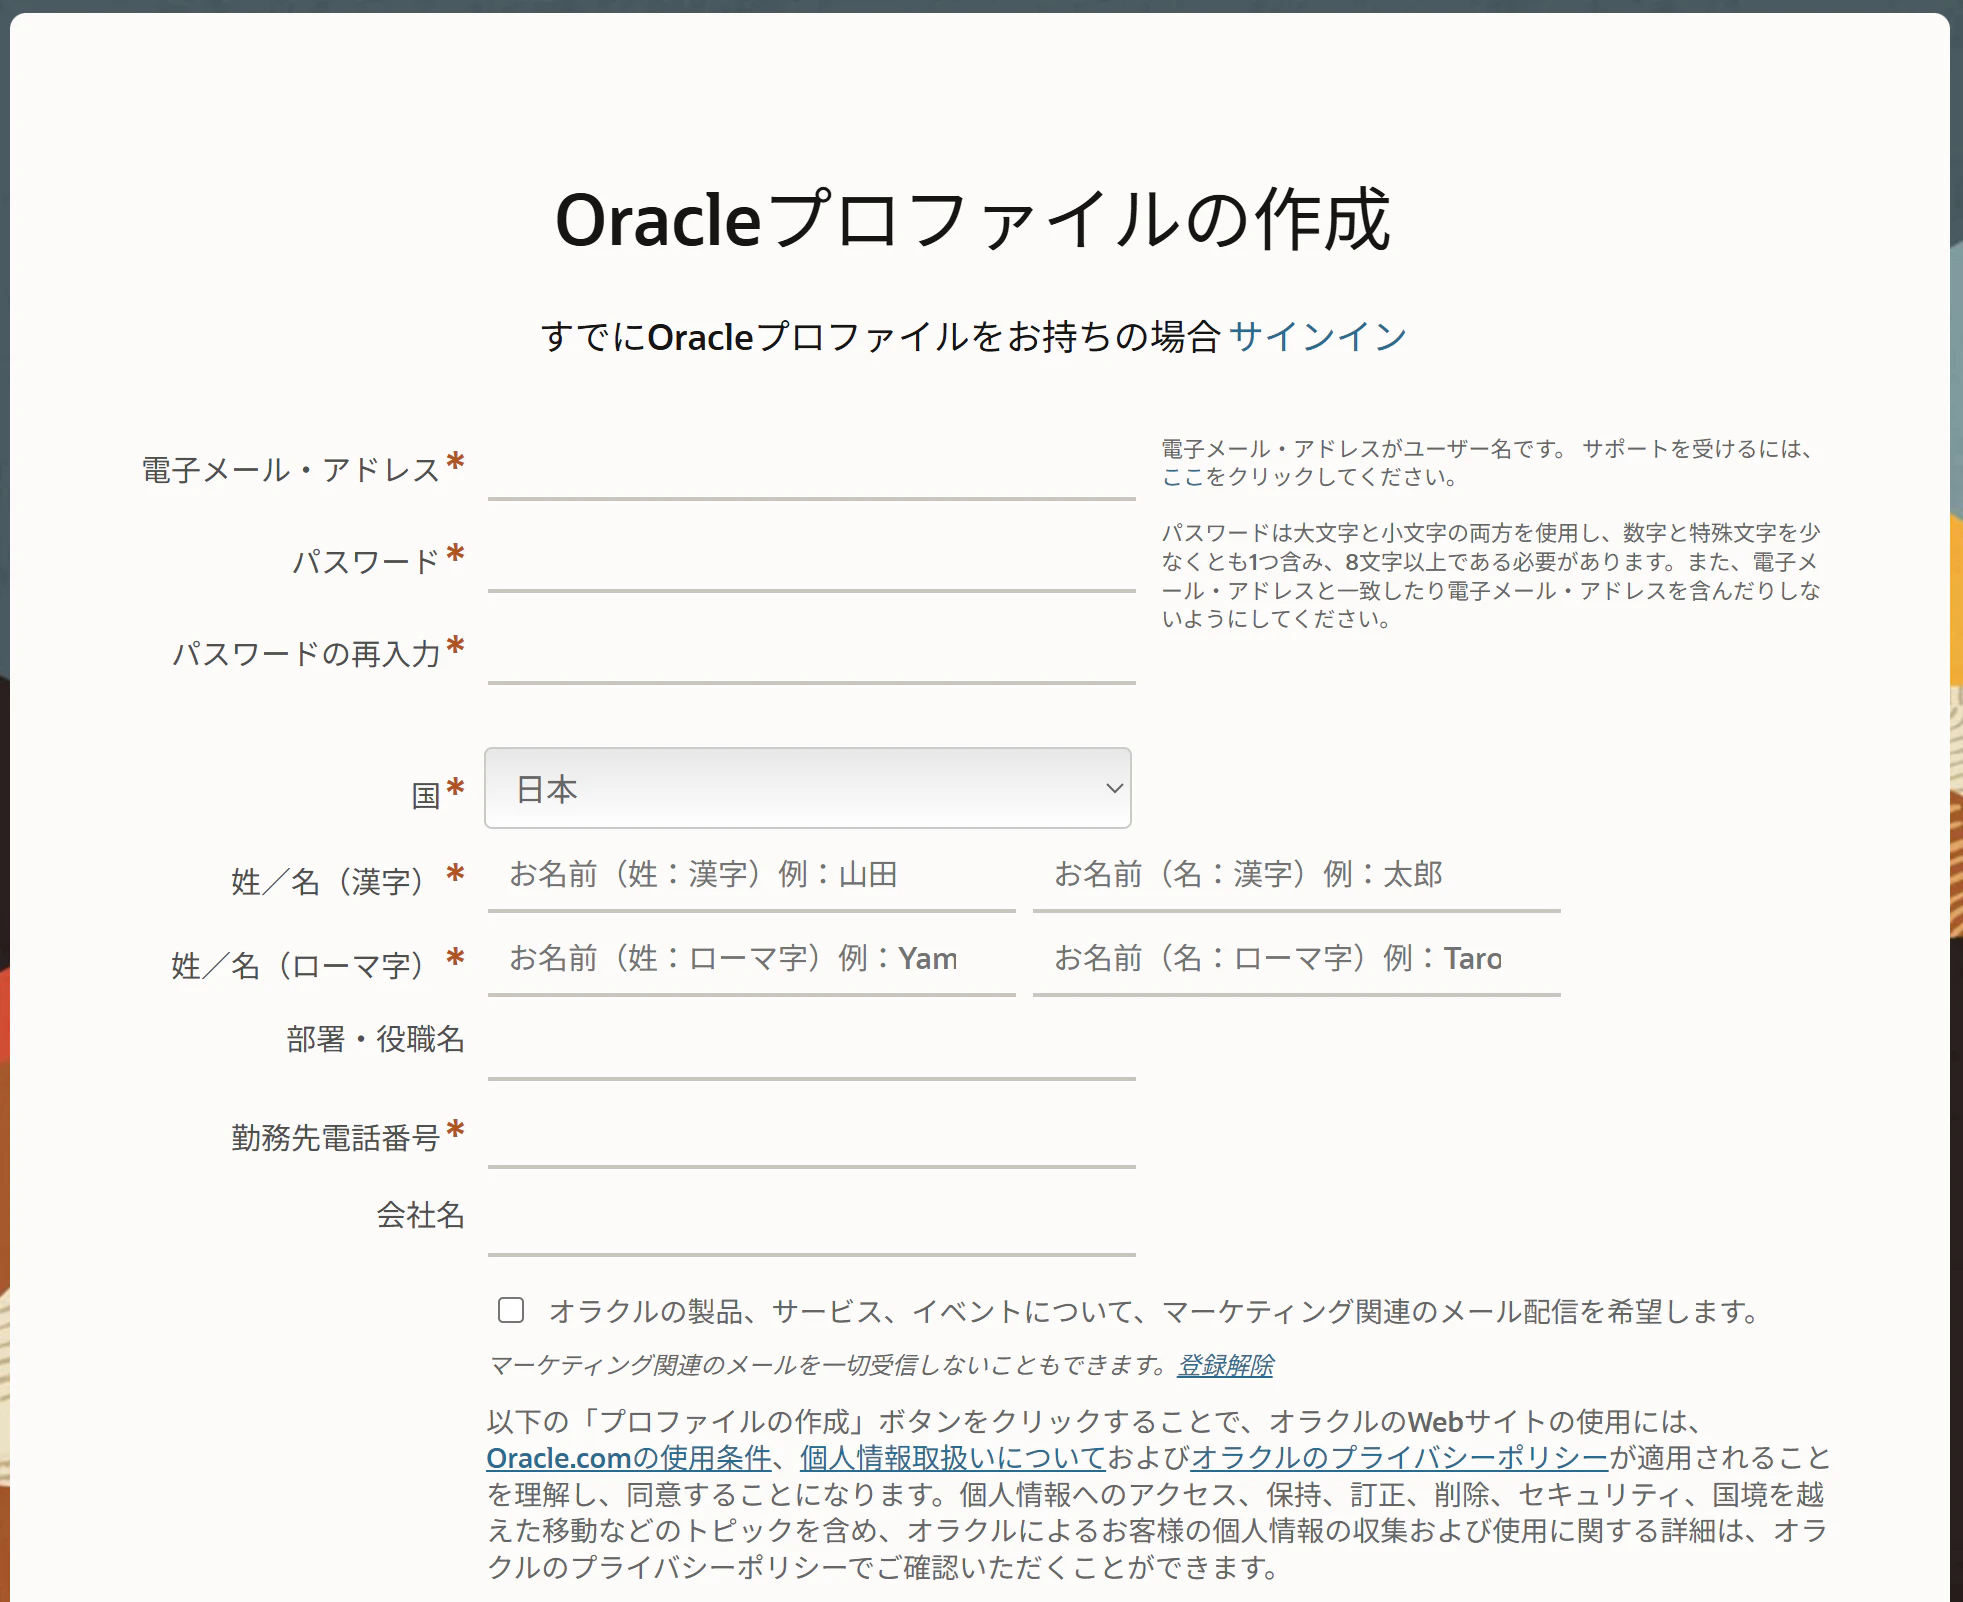Click the パスワードの再入力 label text
Viewport: 1963px width, 1602px height.
307,654
